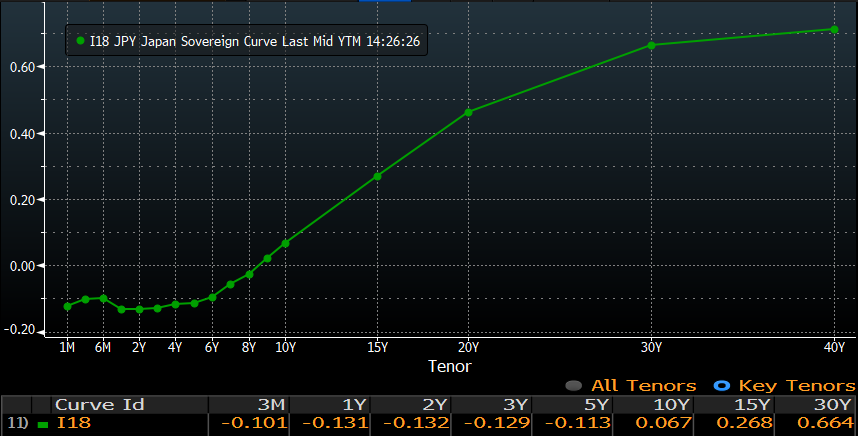Click the 4Y data point on the curve
This screenshot has height=436, width=858.
176,304
